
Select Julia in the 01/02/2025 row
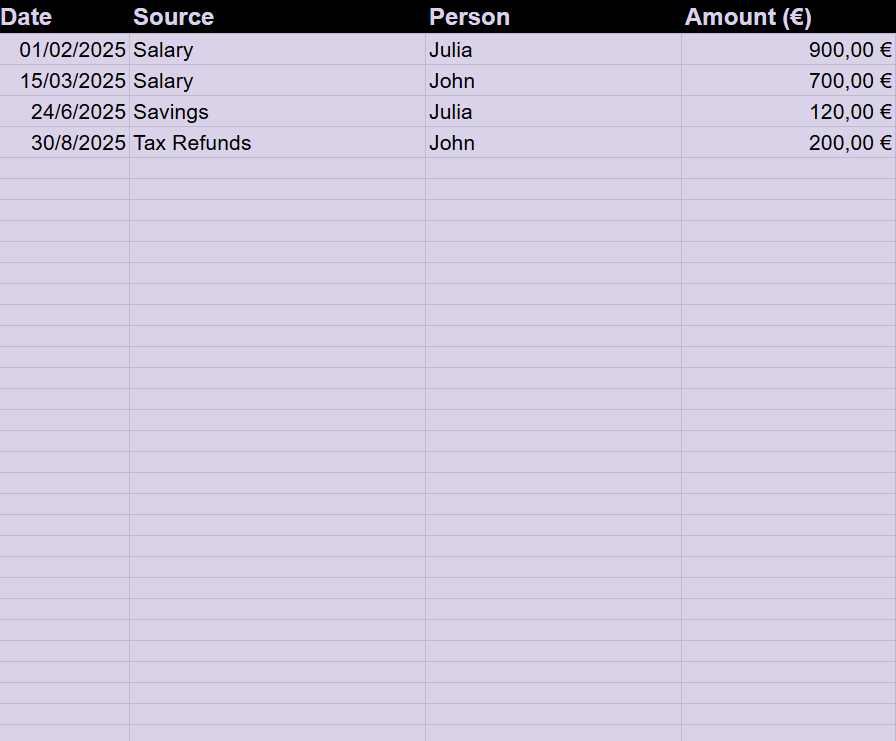(x=451, y=50)
